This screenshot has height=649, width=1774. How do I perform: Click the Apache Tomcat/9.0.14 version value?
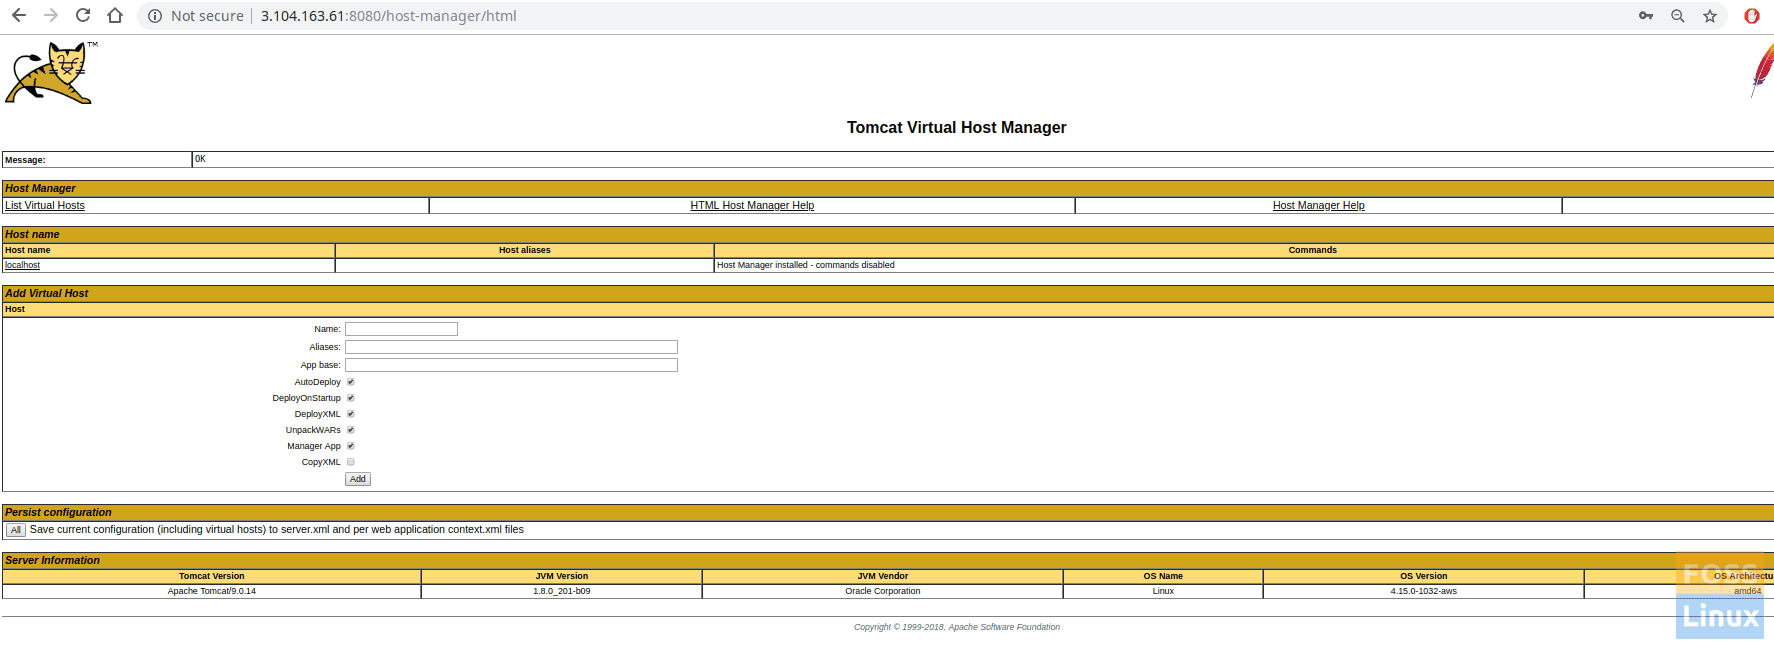(212, 591)
